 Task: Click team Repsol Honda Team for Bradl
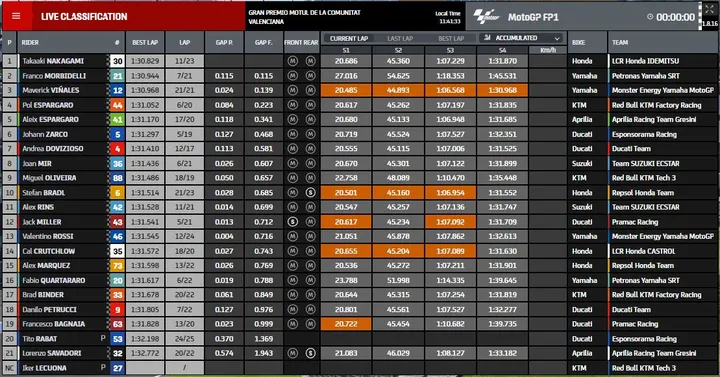click(643, 193)
